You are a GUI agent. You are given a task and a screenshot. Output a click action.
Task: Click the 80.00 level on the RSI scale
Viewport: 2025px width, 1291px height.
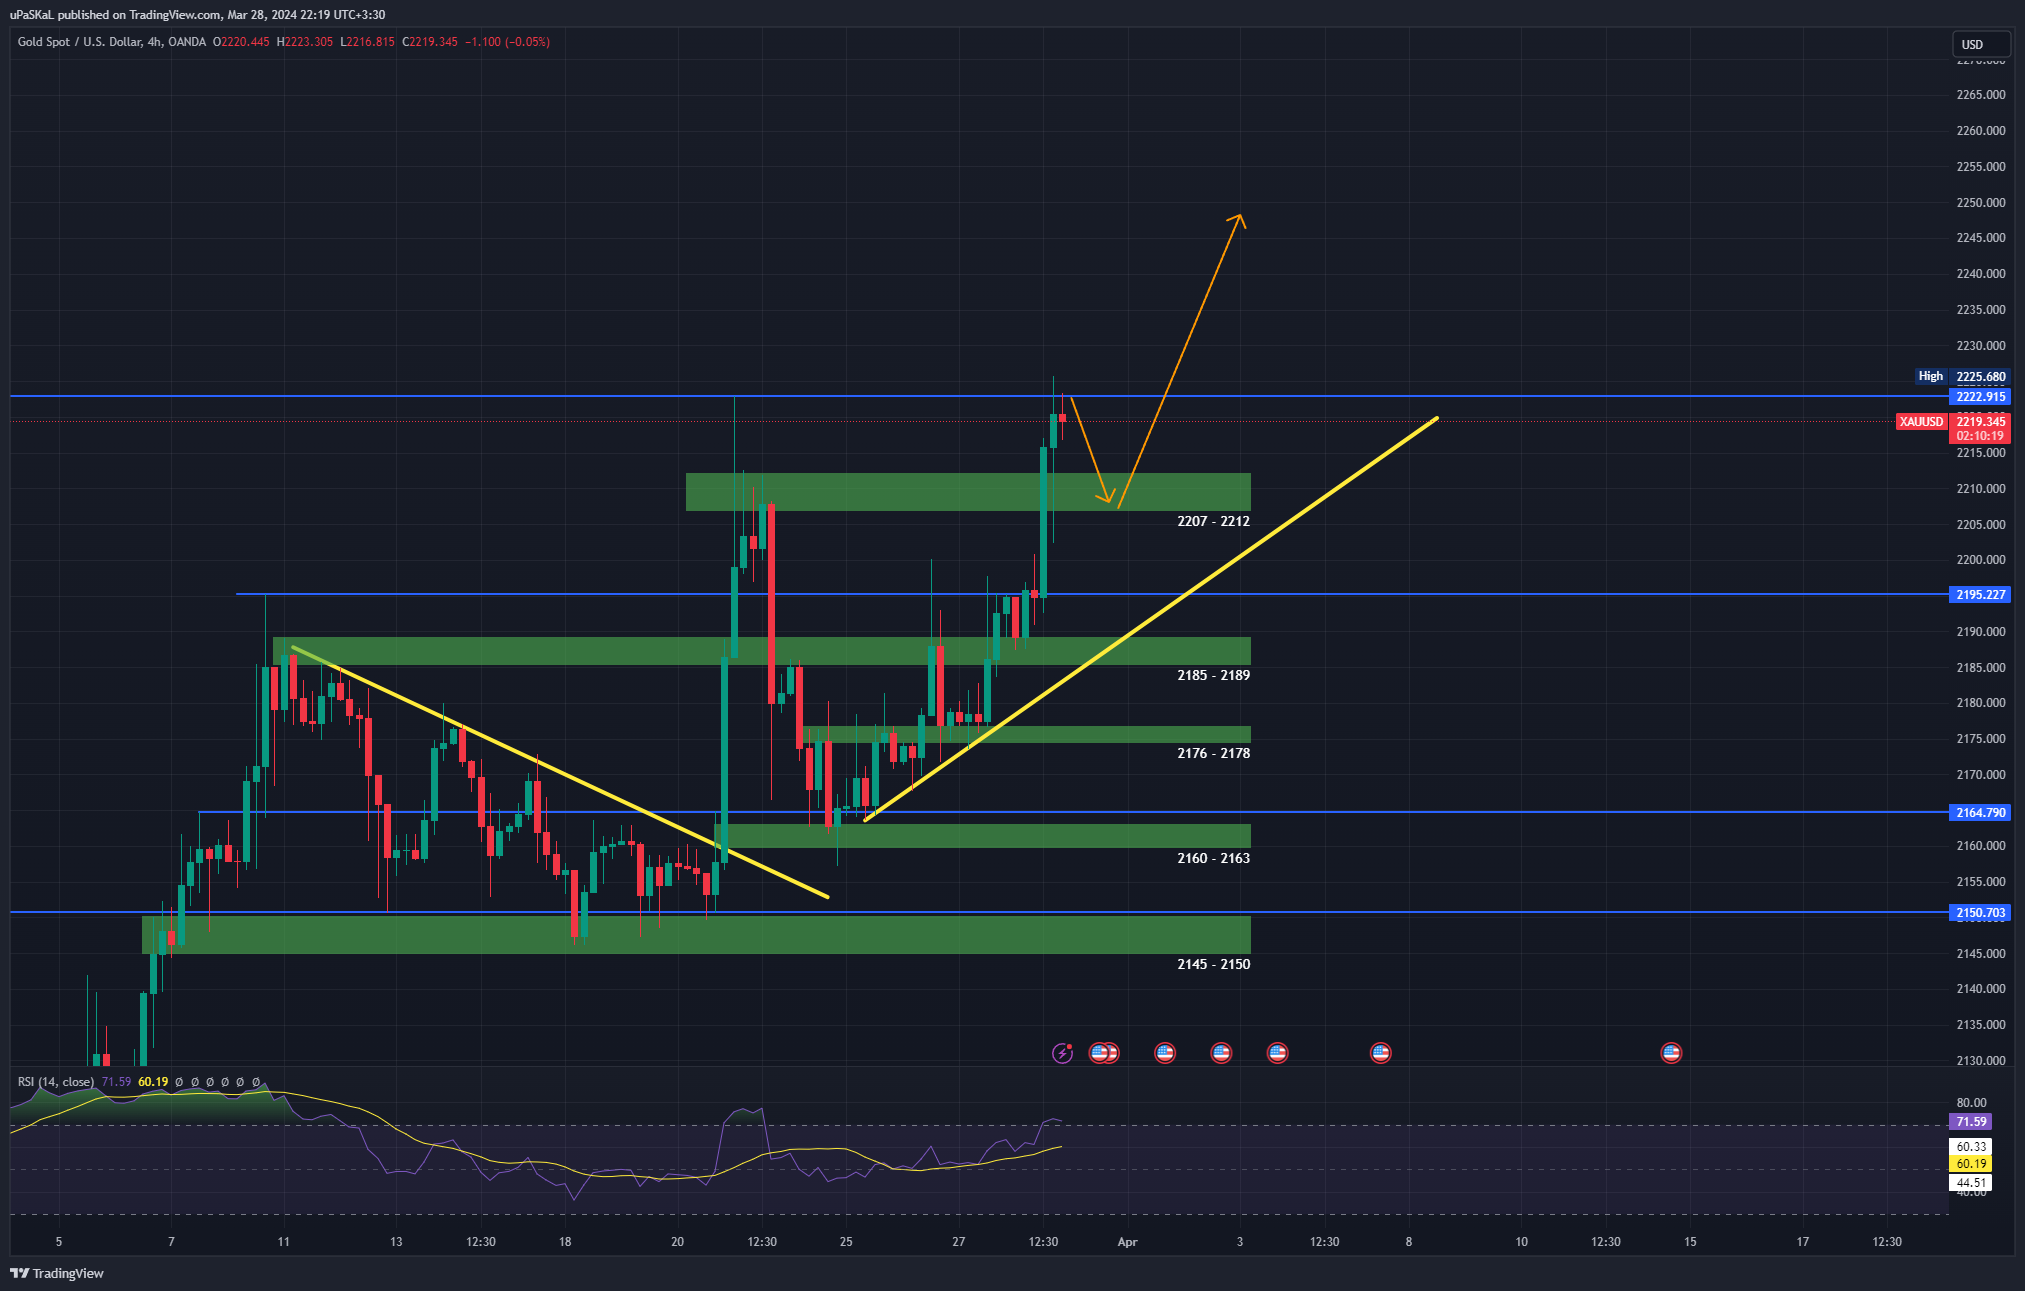click(x=1971, y=1103)
